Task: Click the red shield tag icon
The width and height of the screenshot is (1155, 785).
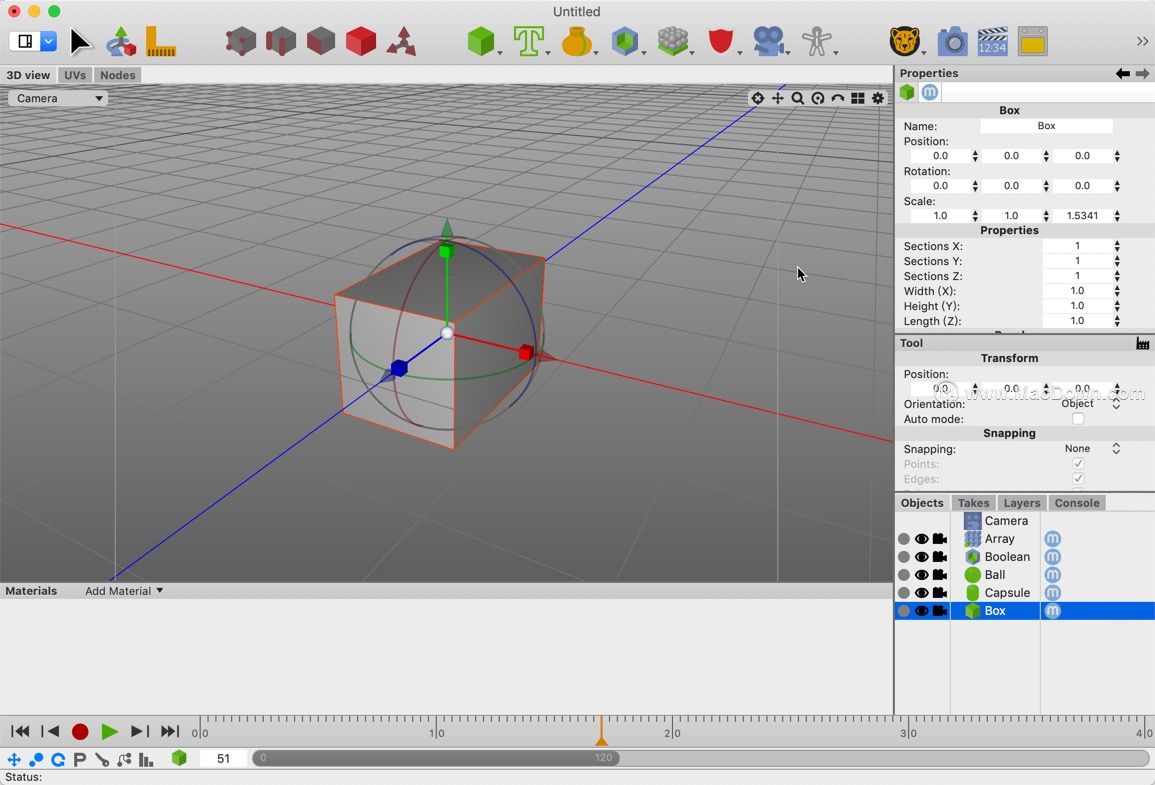Action: pos(721,41)
